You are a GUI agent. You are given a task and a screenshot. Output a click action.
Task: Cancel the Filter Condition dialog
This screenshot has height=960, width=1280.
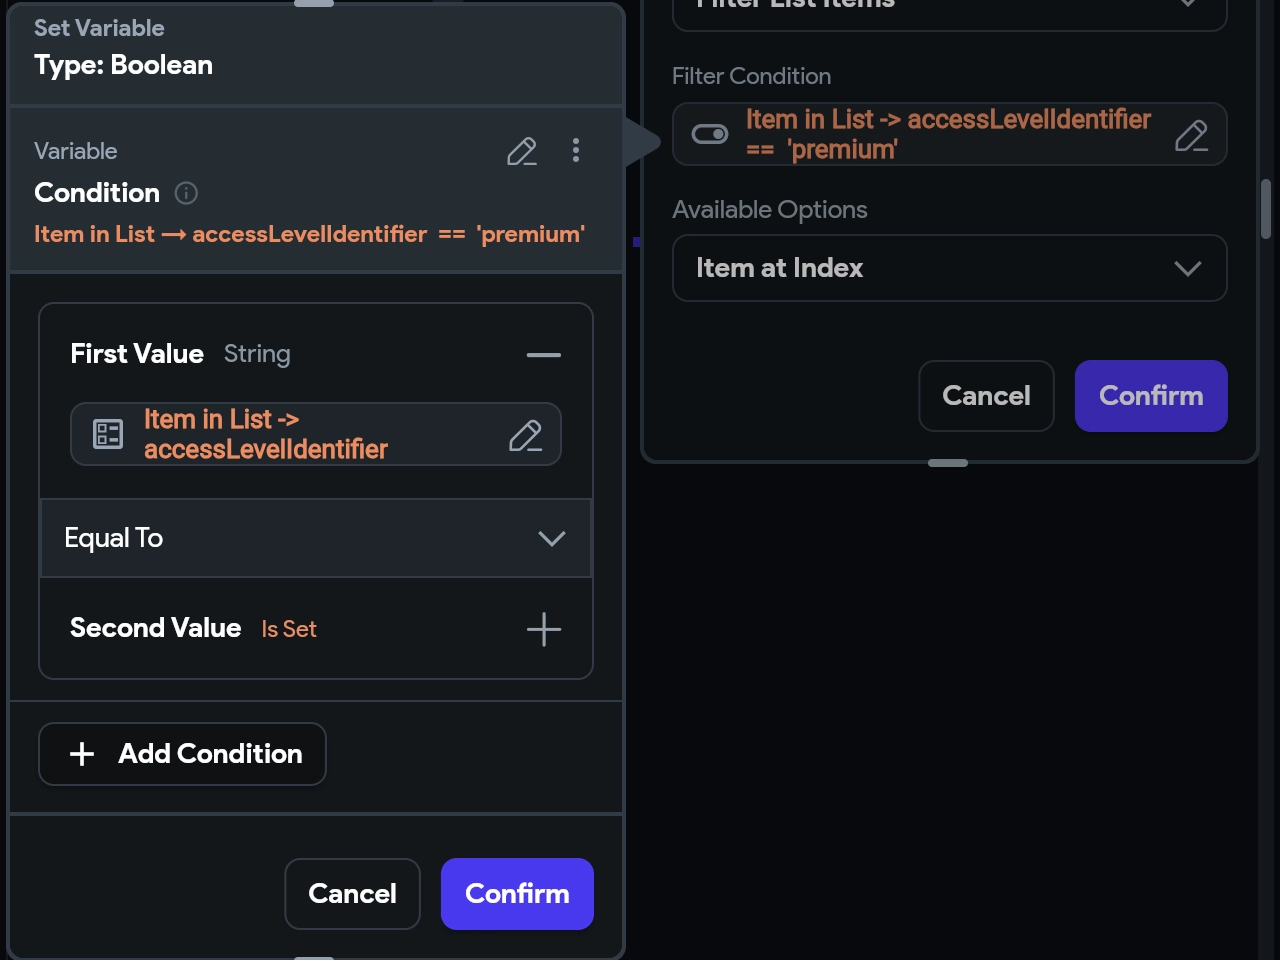point(986,396)
